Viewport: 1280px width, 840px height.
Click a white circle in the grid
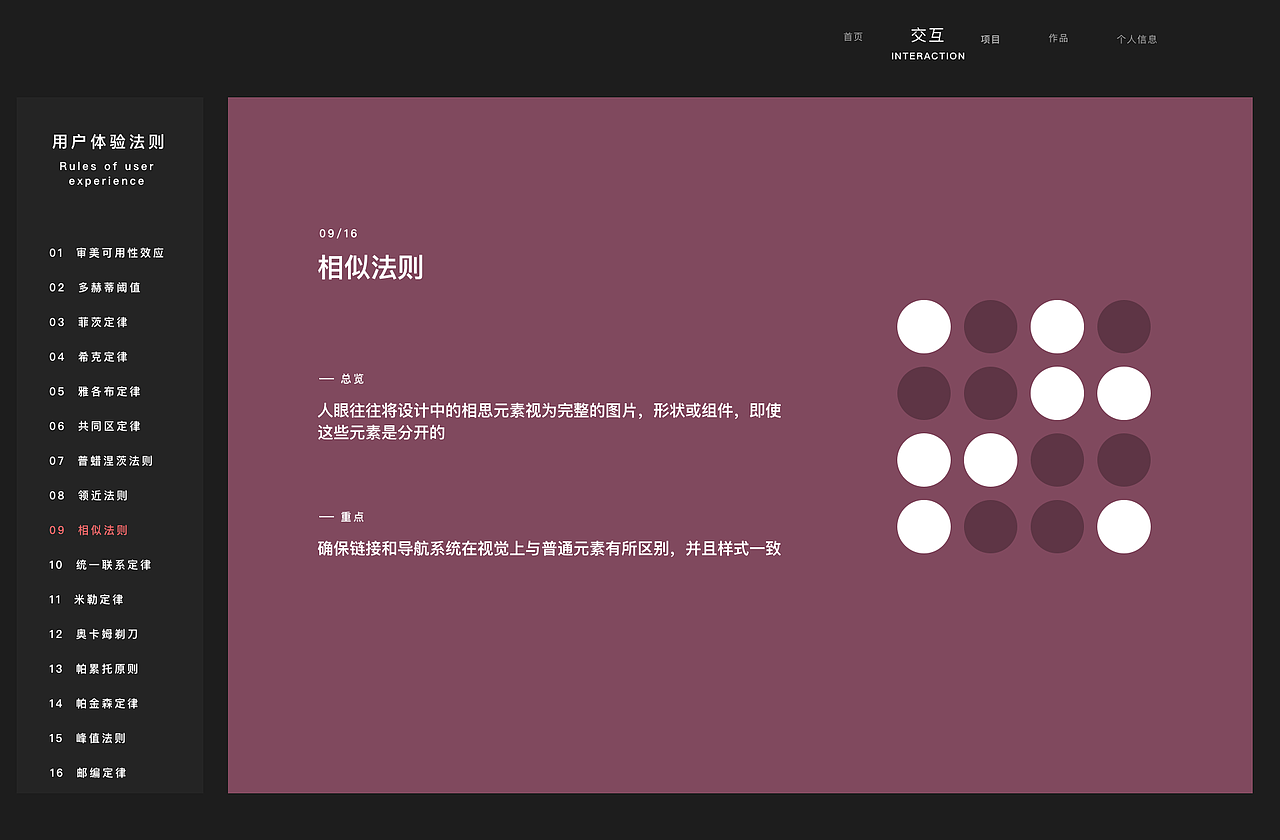923,326
